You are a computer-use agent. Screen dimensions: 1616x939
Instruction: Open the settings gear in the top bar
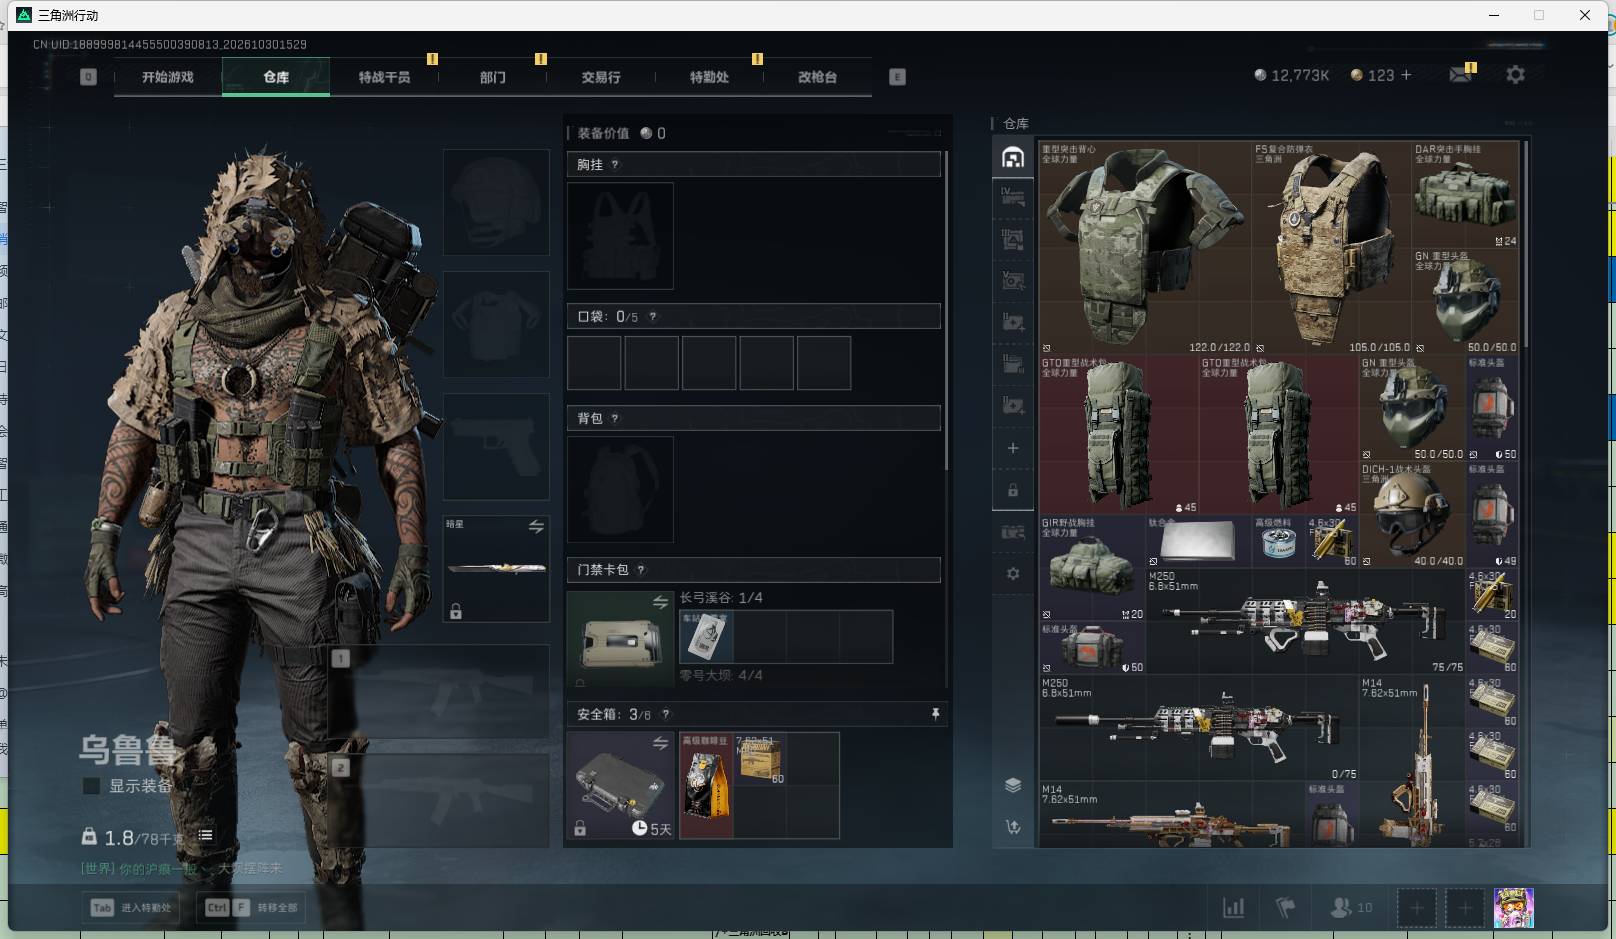1515,75
